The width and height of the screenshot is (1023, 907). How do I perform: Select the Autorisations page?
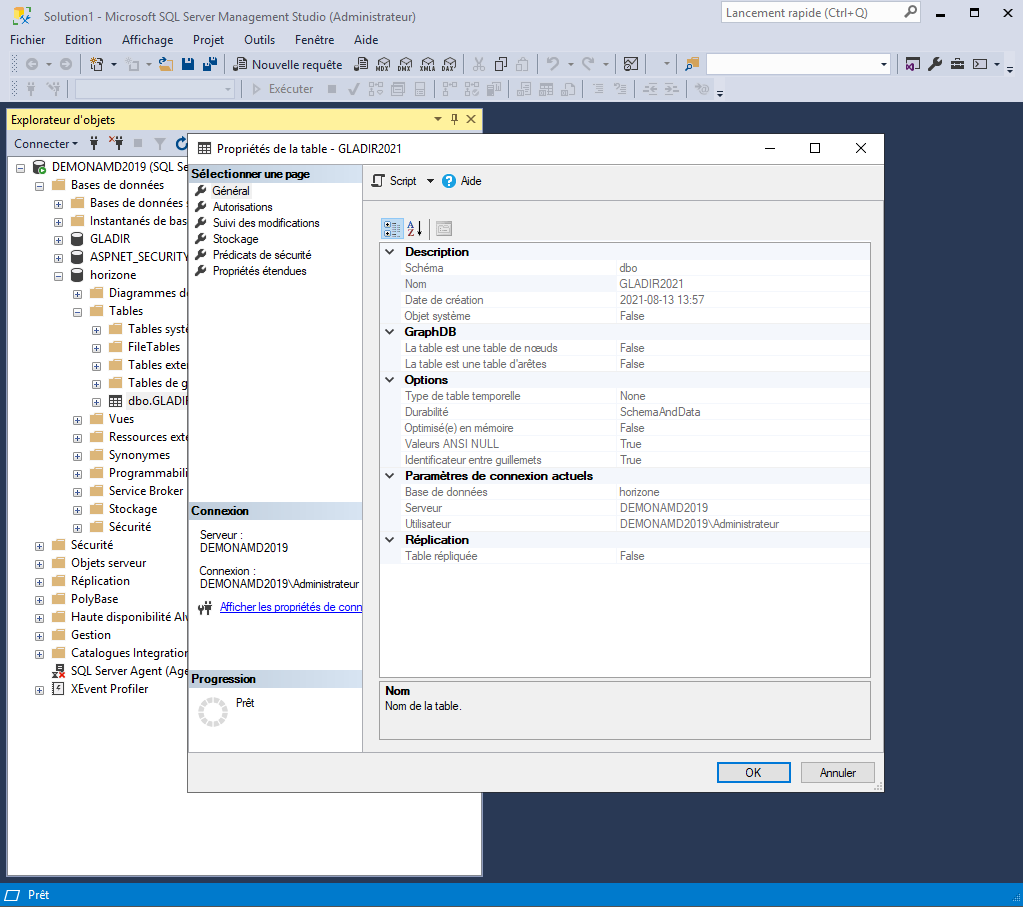click(242, 207)
